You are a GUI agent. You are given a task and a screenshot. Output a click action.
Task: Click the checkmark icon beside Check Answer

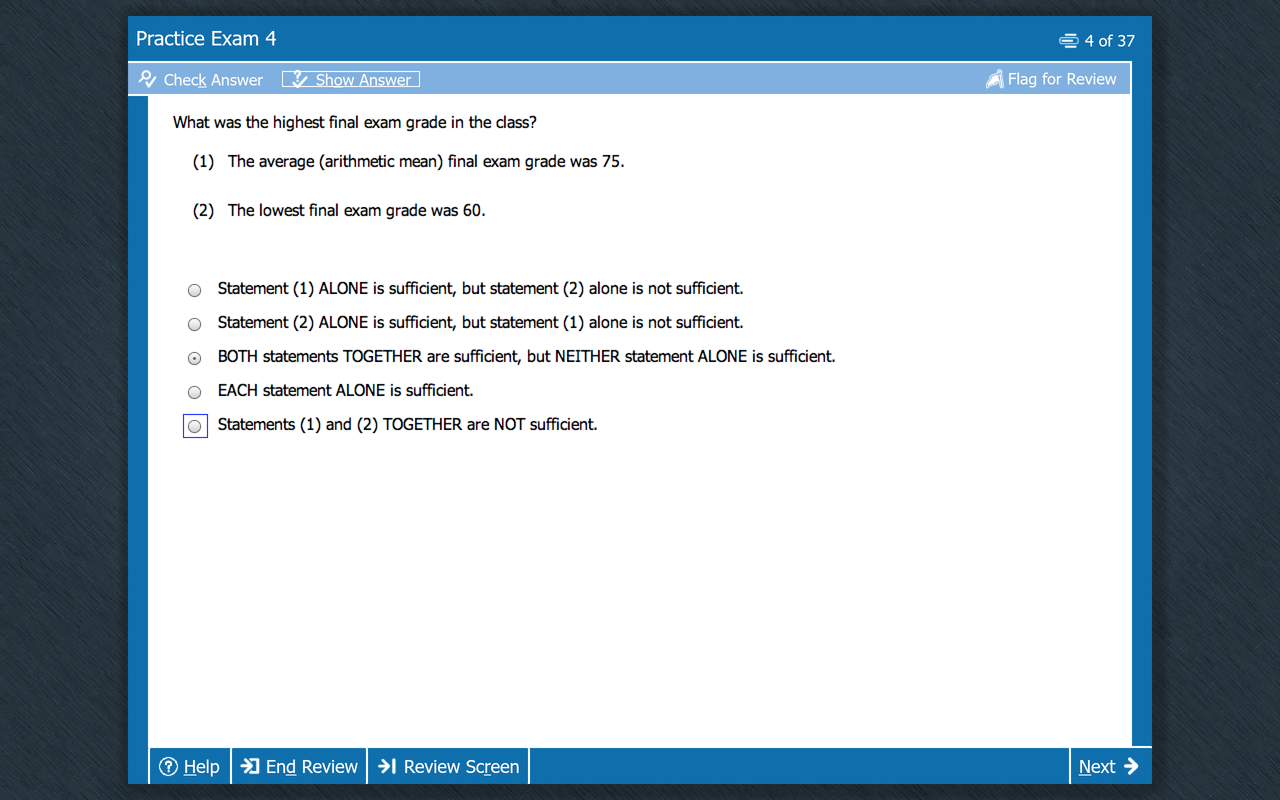click(148, 79)
